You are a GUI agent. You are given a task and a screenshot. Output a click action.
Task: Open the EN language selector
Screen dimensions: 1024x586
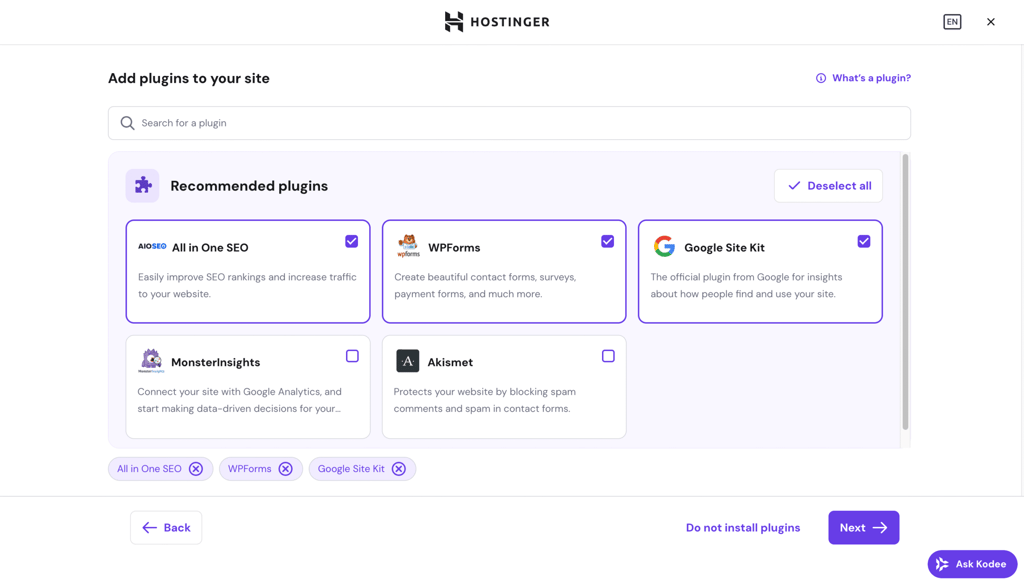click(952, 21)
